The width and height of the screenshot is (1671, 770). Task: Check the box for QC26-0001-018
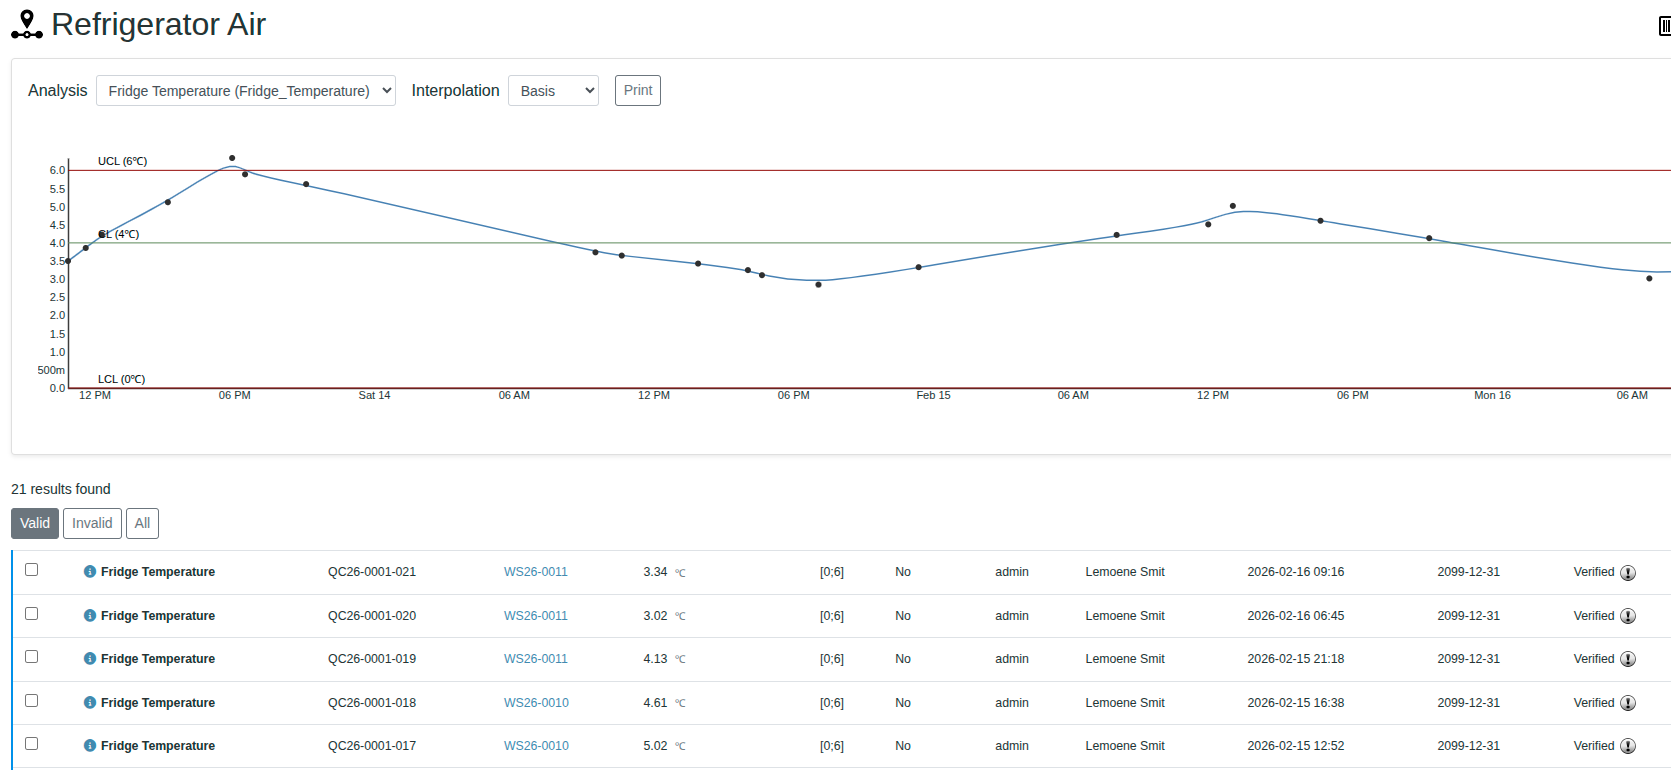(x=32, y=701)
